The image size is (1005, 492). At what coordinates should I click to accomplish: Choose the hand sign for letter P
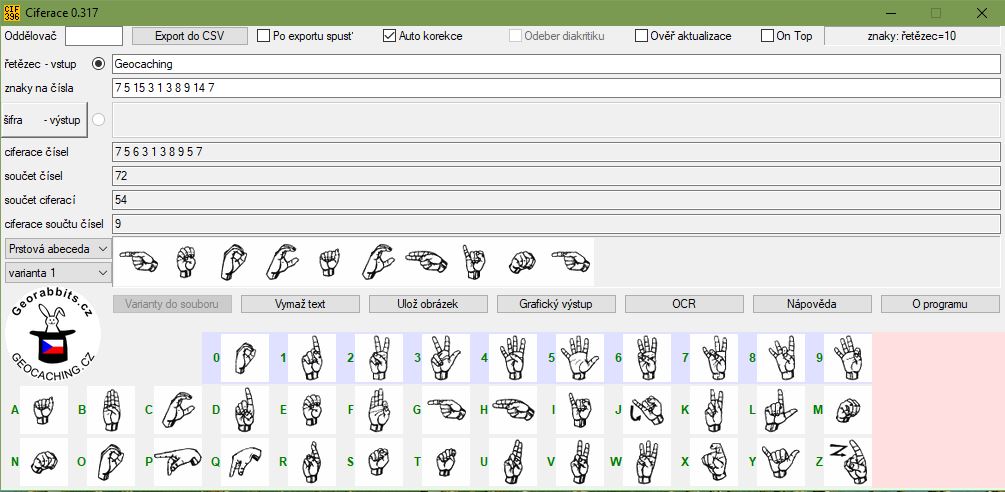(177, 462)
